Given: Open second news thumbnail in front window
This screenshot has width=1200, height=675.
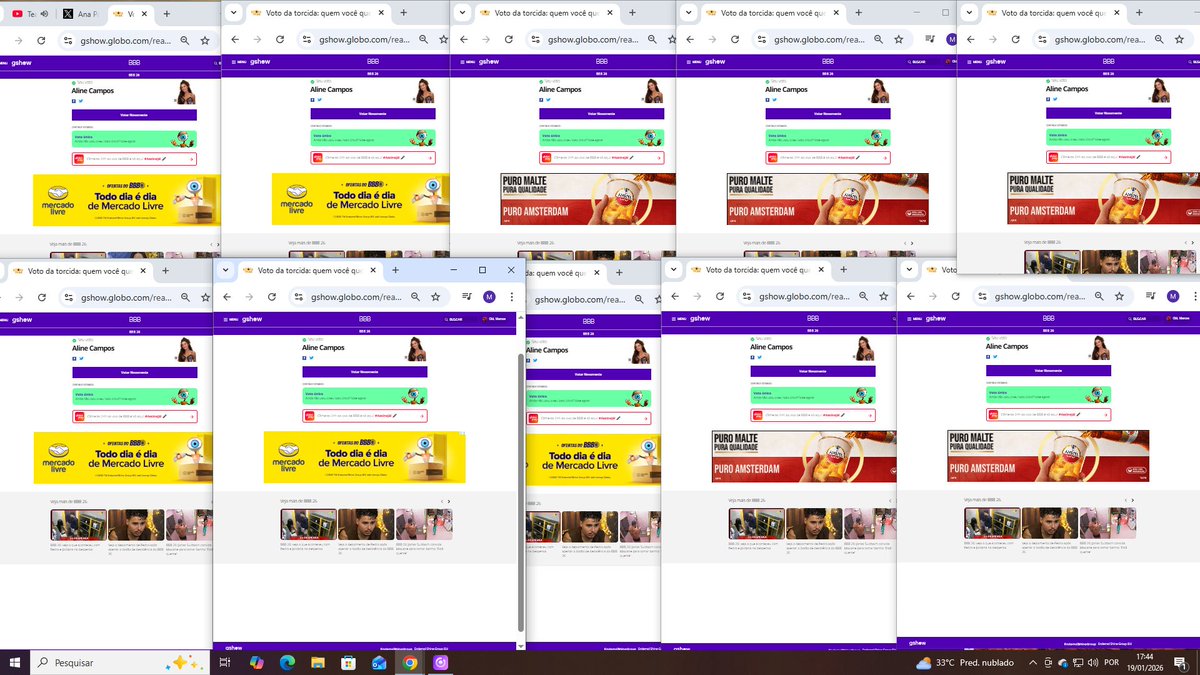Looking at the screenshot, I should [366, 525].
